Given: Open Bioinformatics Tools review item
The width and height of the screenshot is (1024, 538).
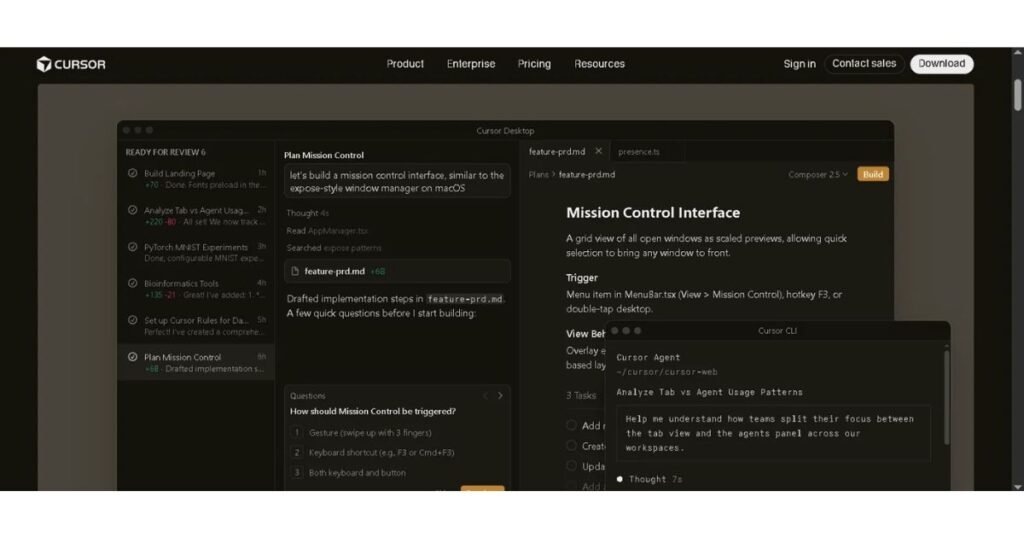Looking at the screenshot, I should tap(196, 289).
